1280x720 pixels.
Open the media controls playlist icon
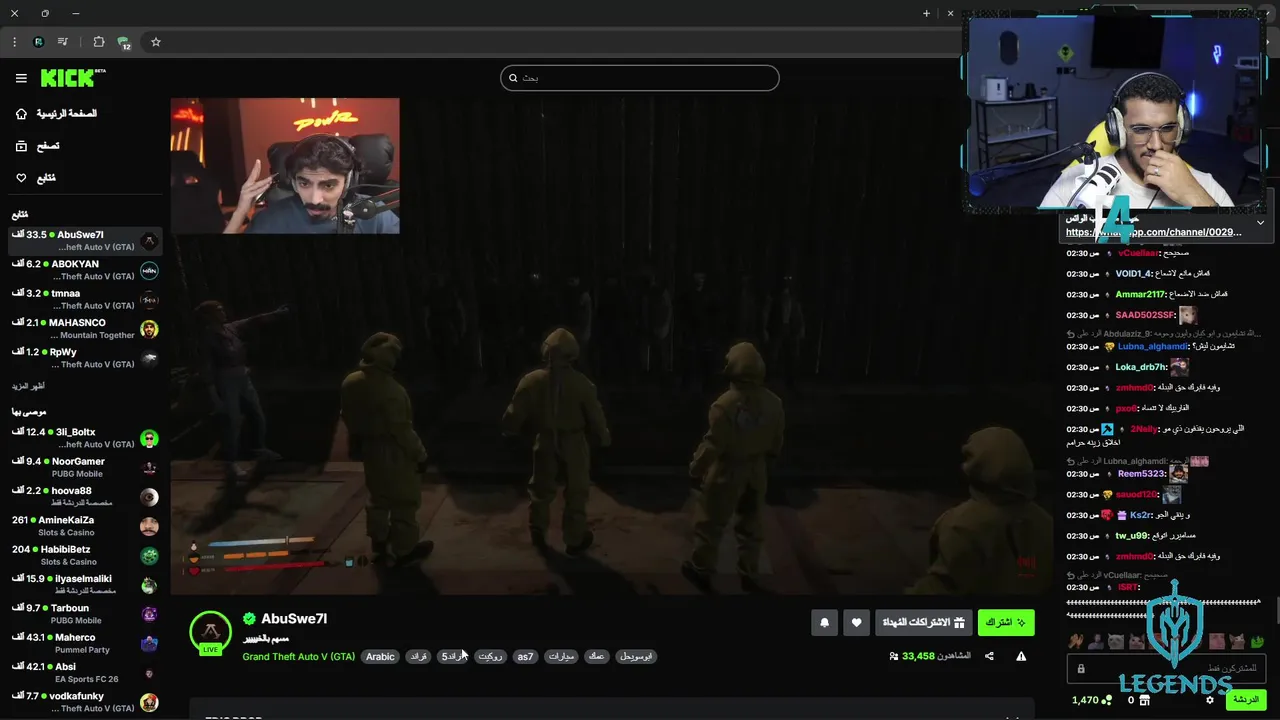tap(63, 42)
